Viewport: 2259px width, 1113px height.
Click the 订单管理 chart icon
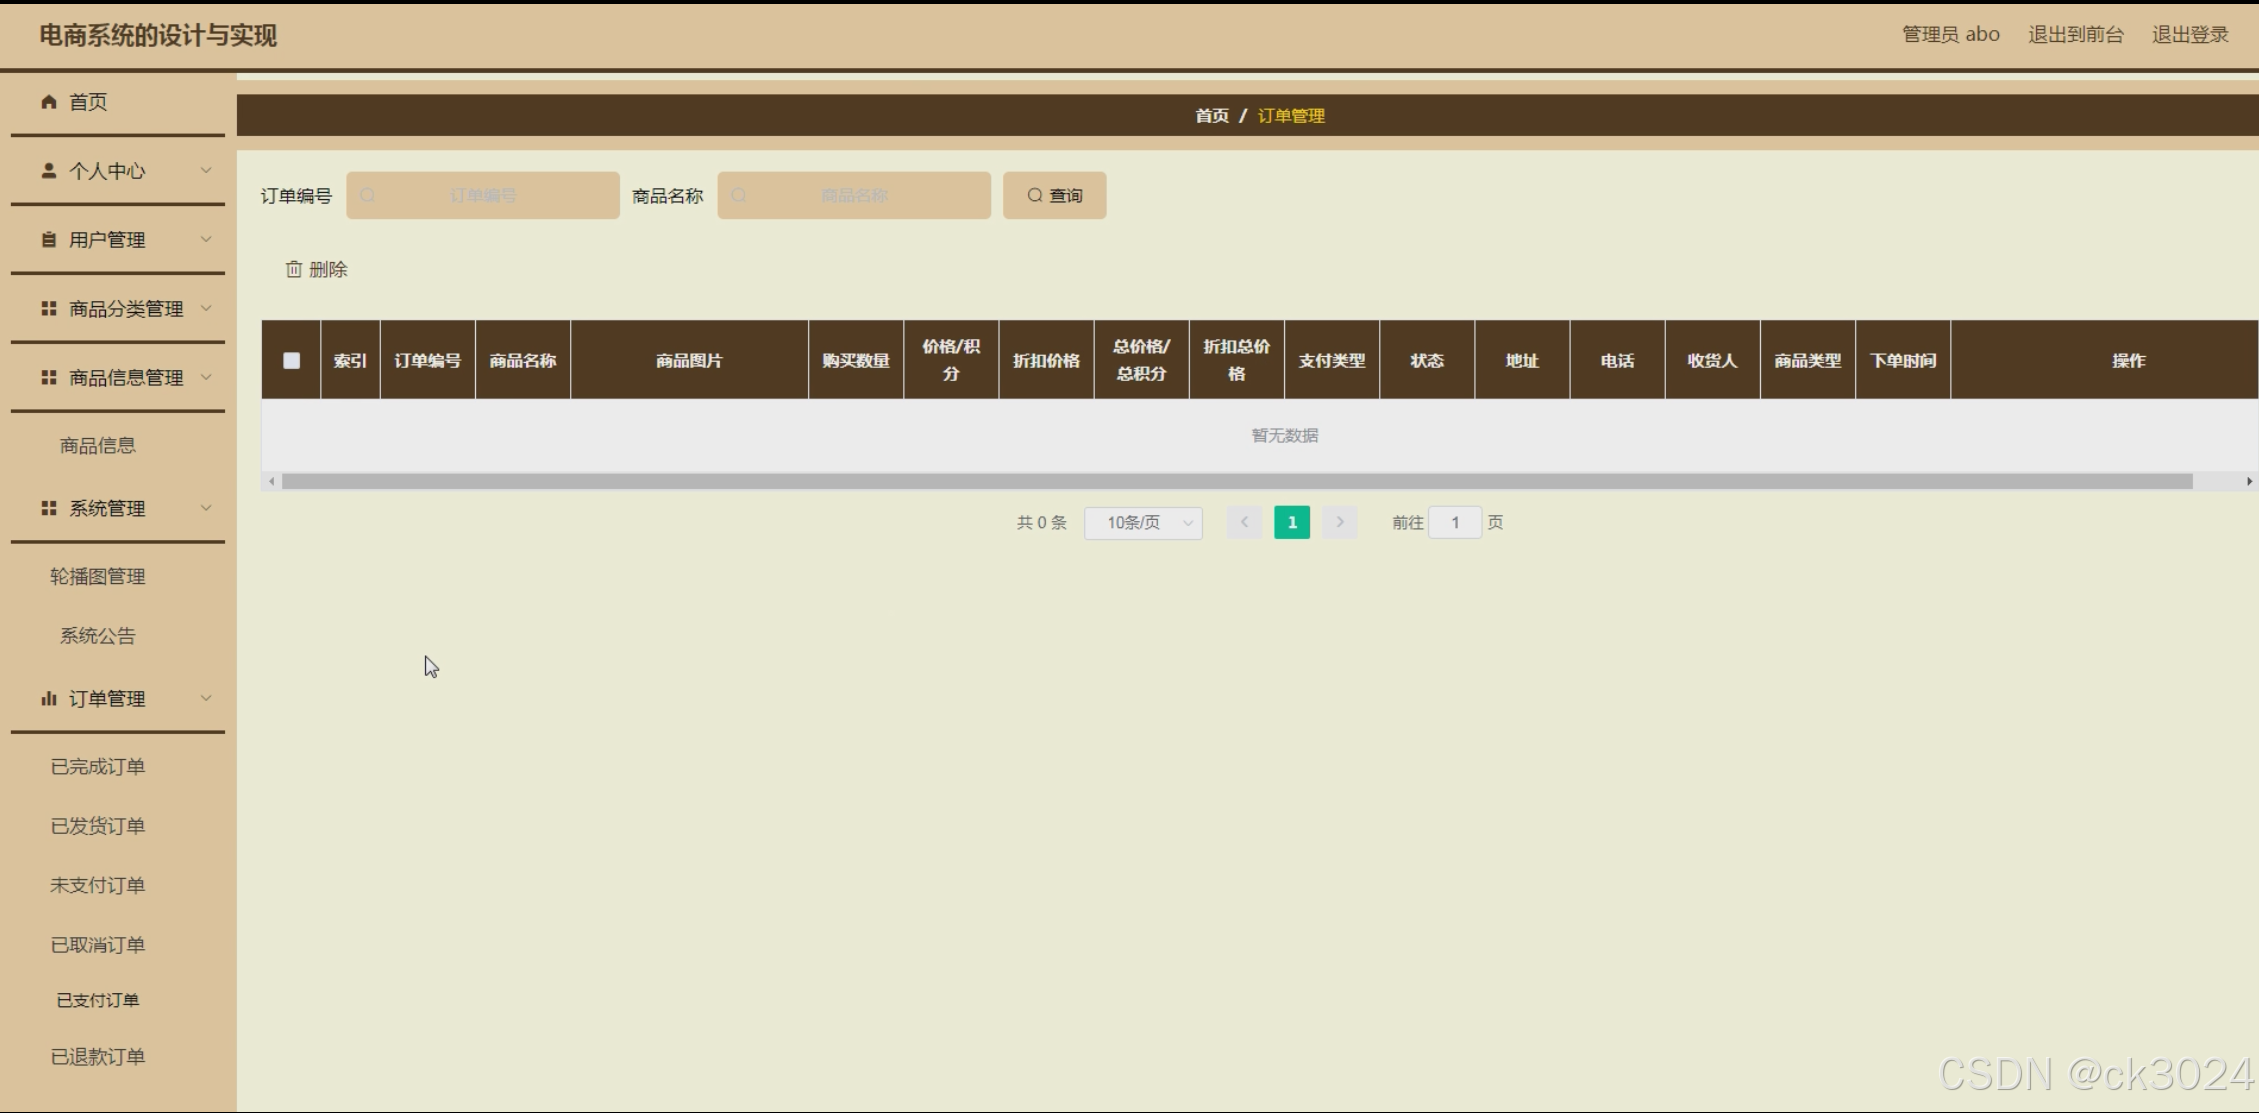point(49,698)
